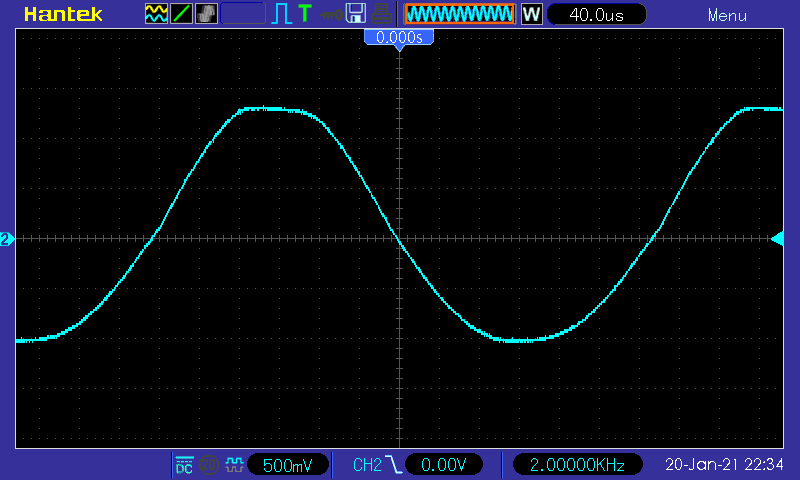Click the cyan trigger level arrow marker
The image size is (800, 480).
coord(778,239)
